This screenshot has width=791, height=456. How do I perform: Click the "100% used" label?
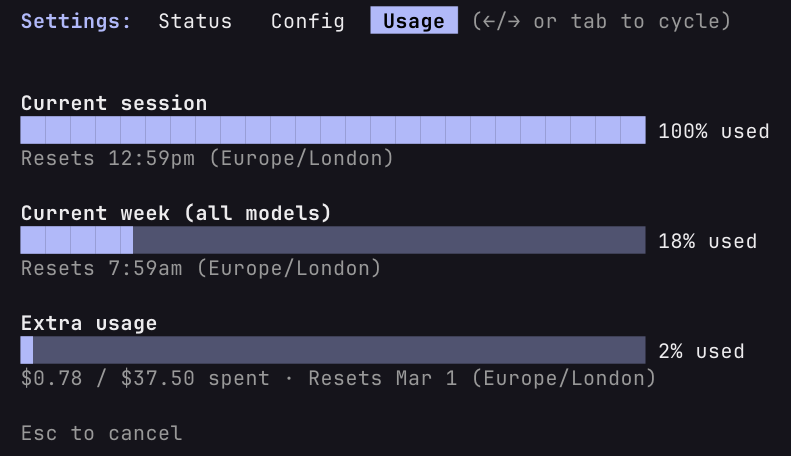click(713, 131)
